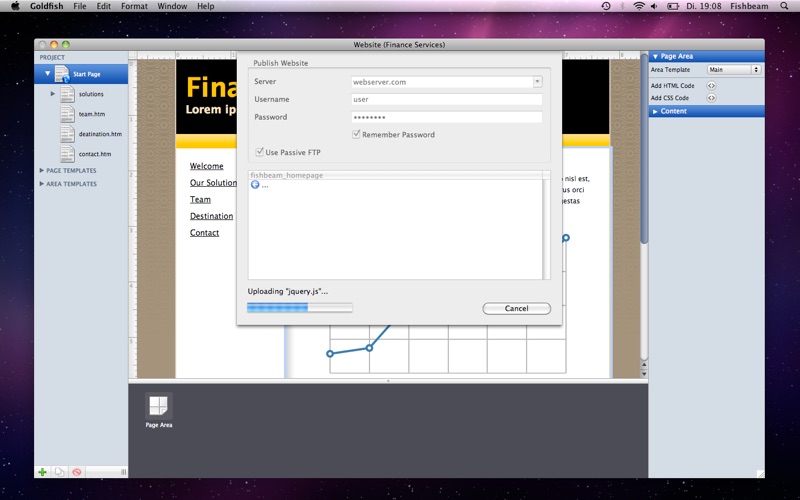Click the Add CSS Code icon
Image resolution: width=800 pixels, height=500 pixels.
pyautogui.click(x=711, y=98)
